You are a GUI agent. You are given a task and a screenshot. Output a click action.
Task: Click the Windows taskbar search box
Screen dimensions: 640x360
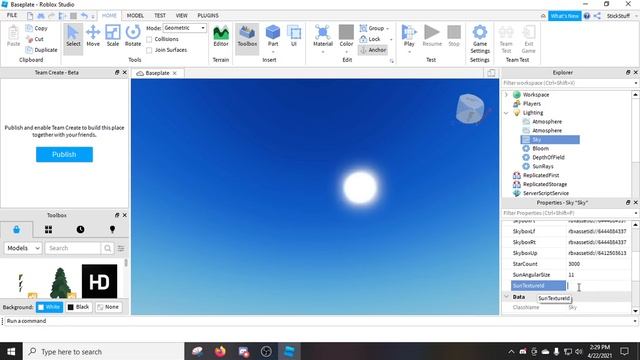tap(104, 351)
